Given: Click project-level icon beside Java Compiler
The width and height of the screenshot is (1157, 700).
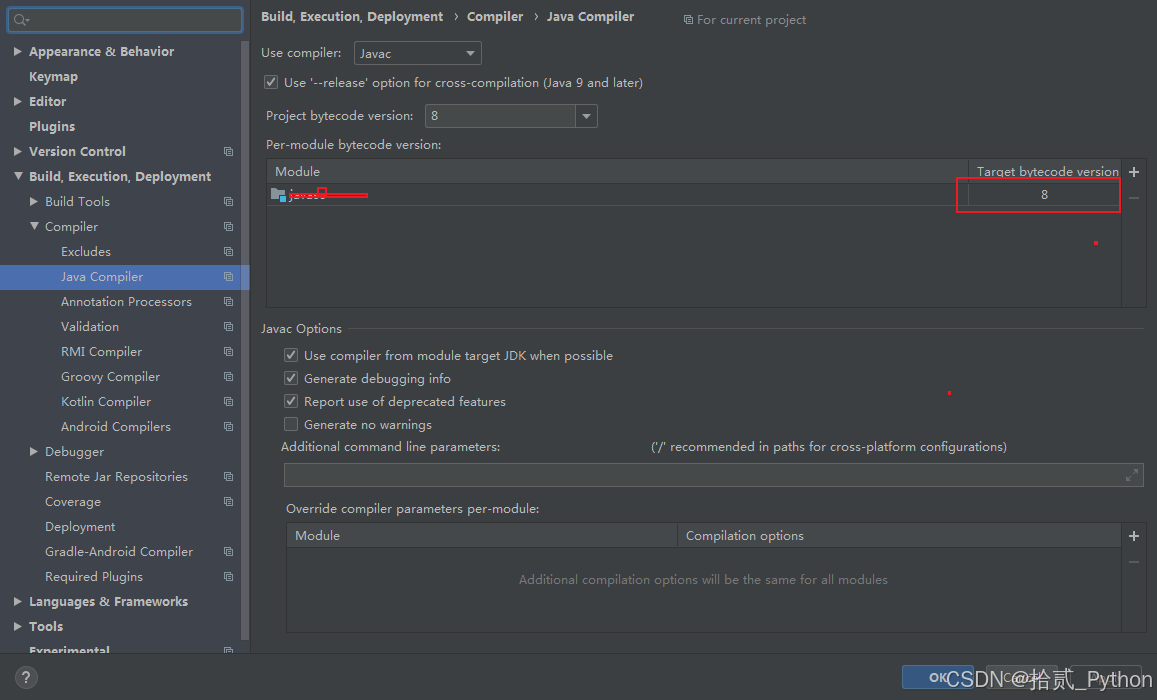Looking at the screenshot, I should [x=229, y=277].
